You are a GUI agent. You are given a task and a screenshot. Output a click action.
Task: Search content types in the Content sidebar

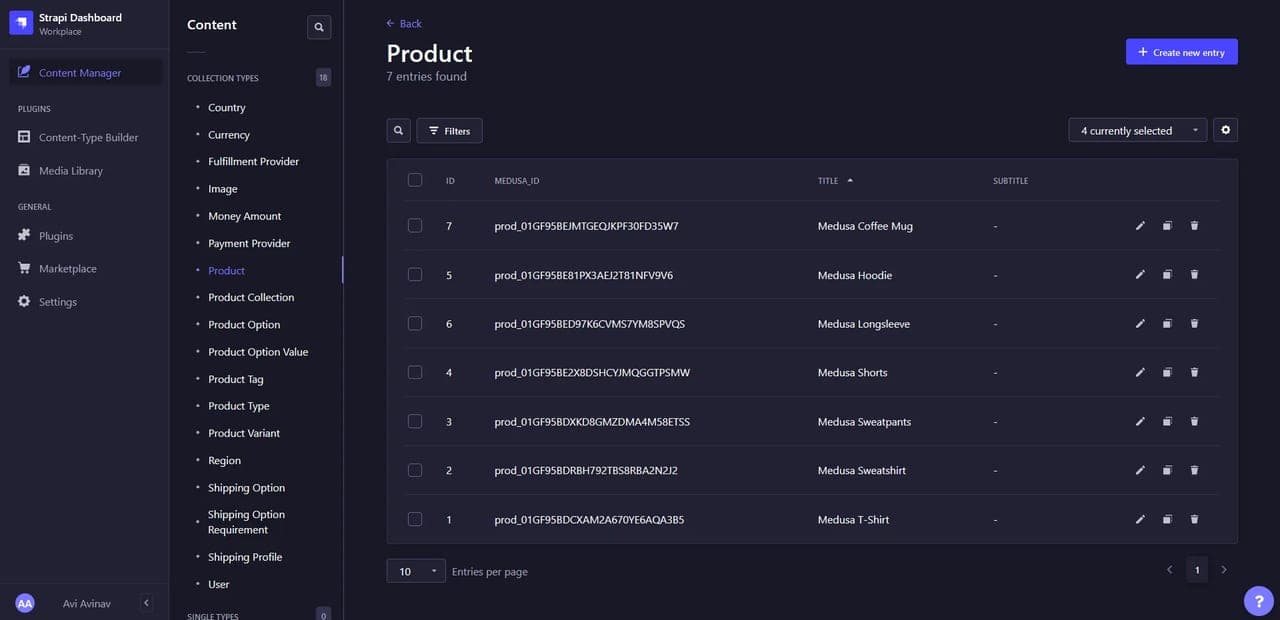click(319, 27)
